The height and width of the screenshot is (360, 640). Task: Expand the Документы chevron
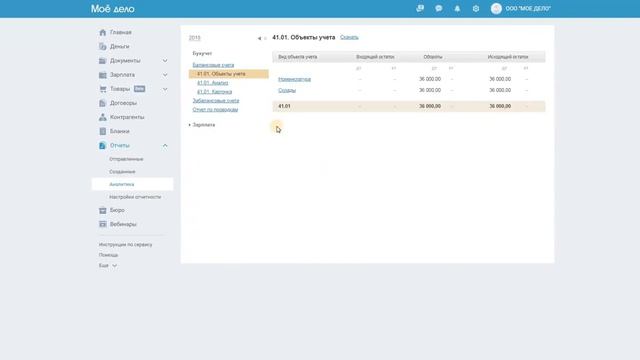(x=165, y=61)
